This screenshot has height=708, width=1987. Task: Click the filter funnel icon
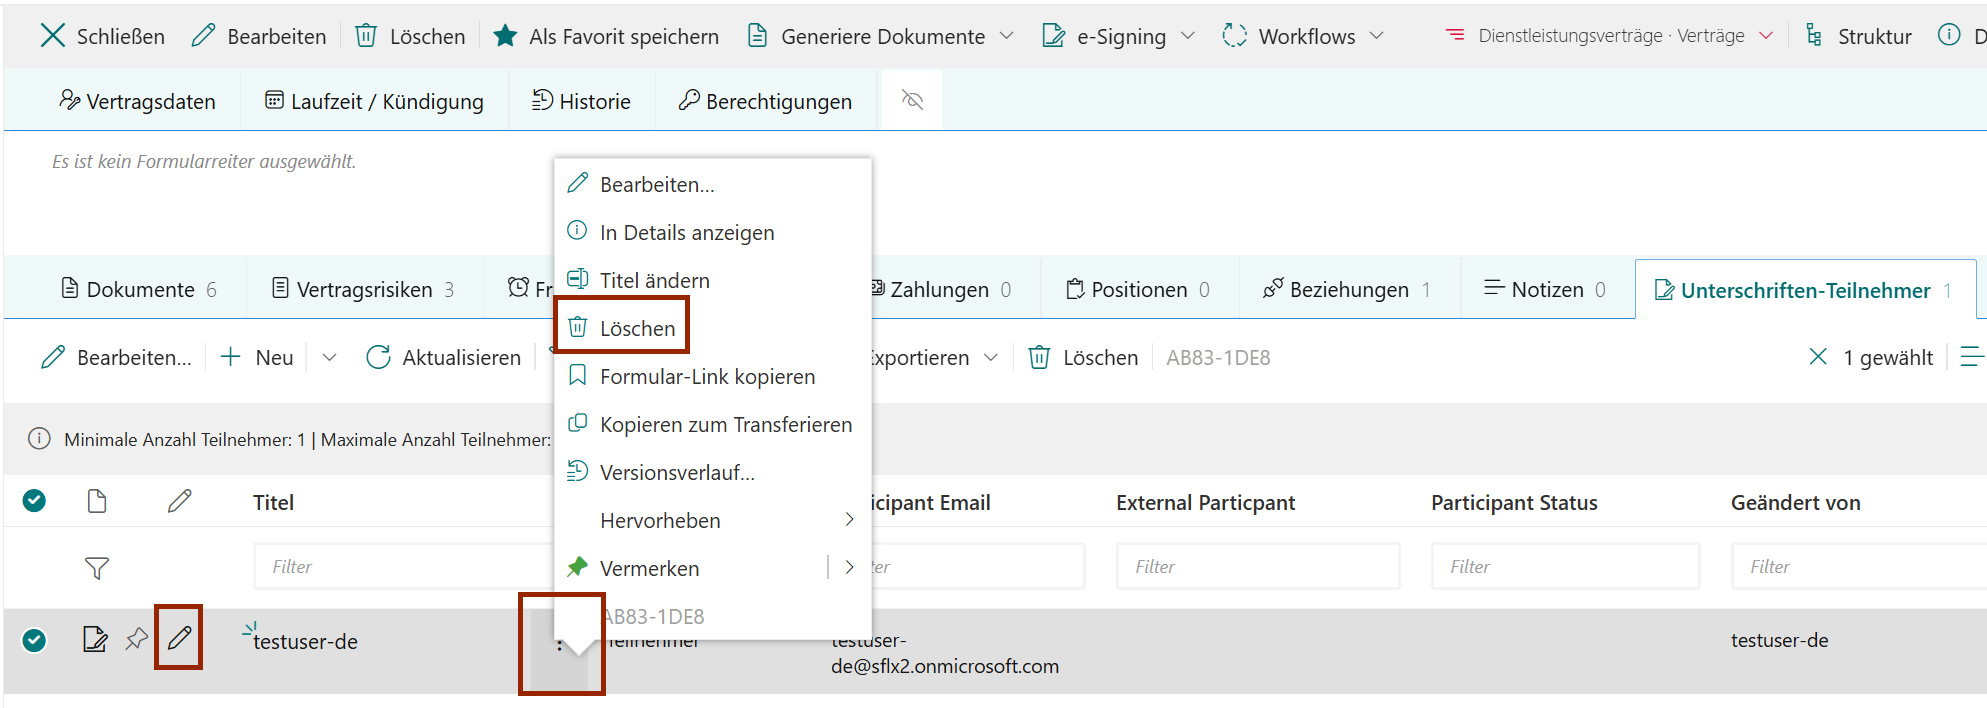pos(96,568)
